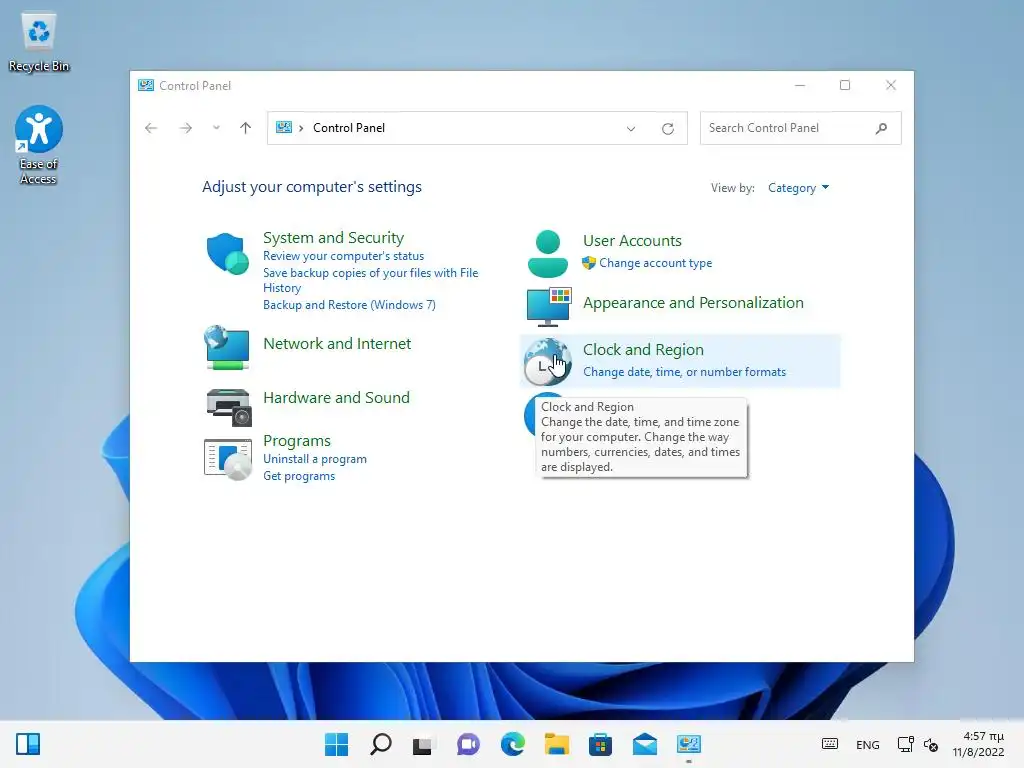
Task: Click the ENG language indicator
Action: 867,744
